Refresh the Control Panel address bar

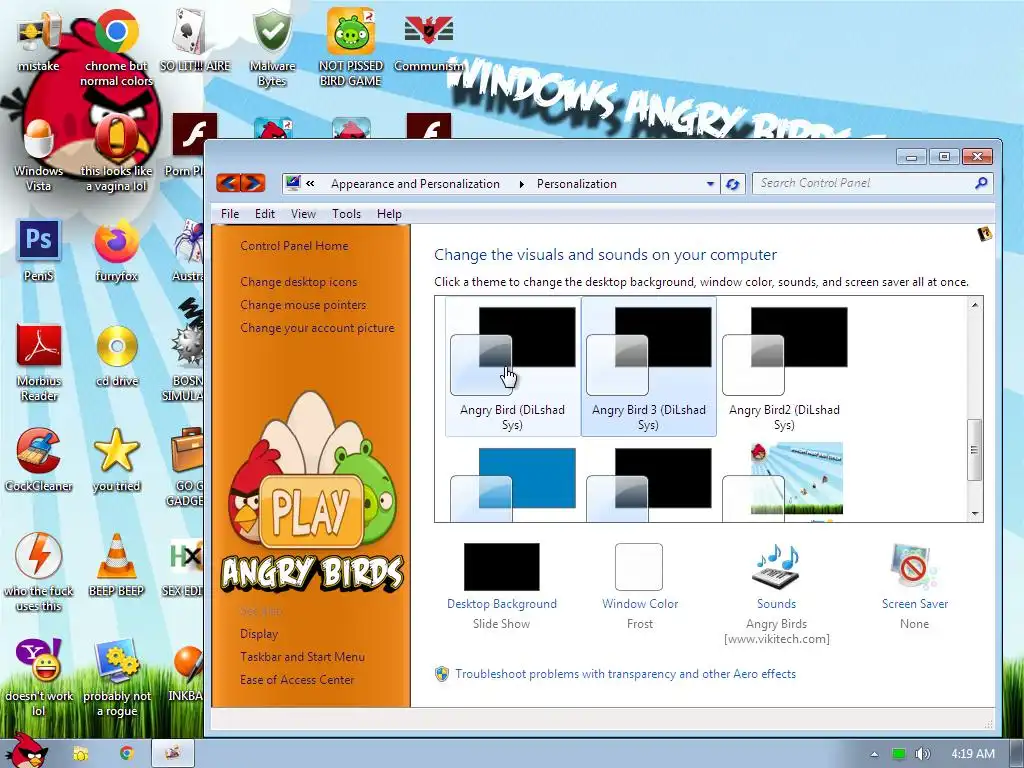(733, 184)
